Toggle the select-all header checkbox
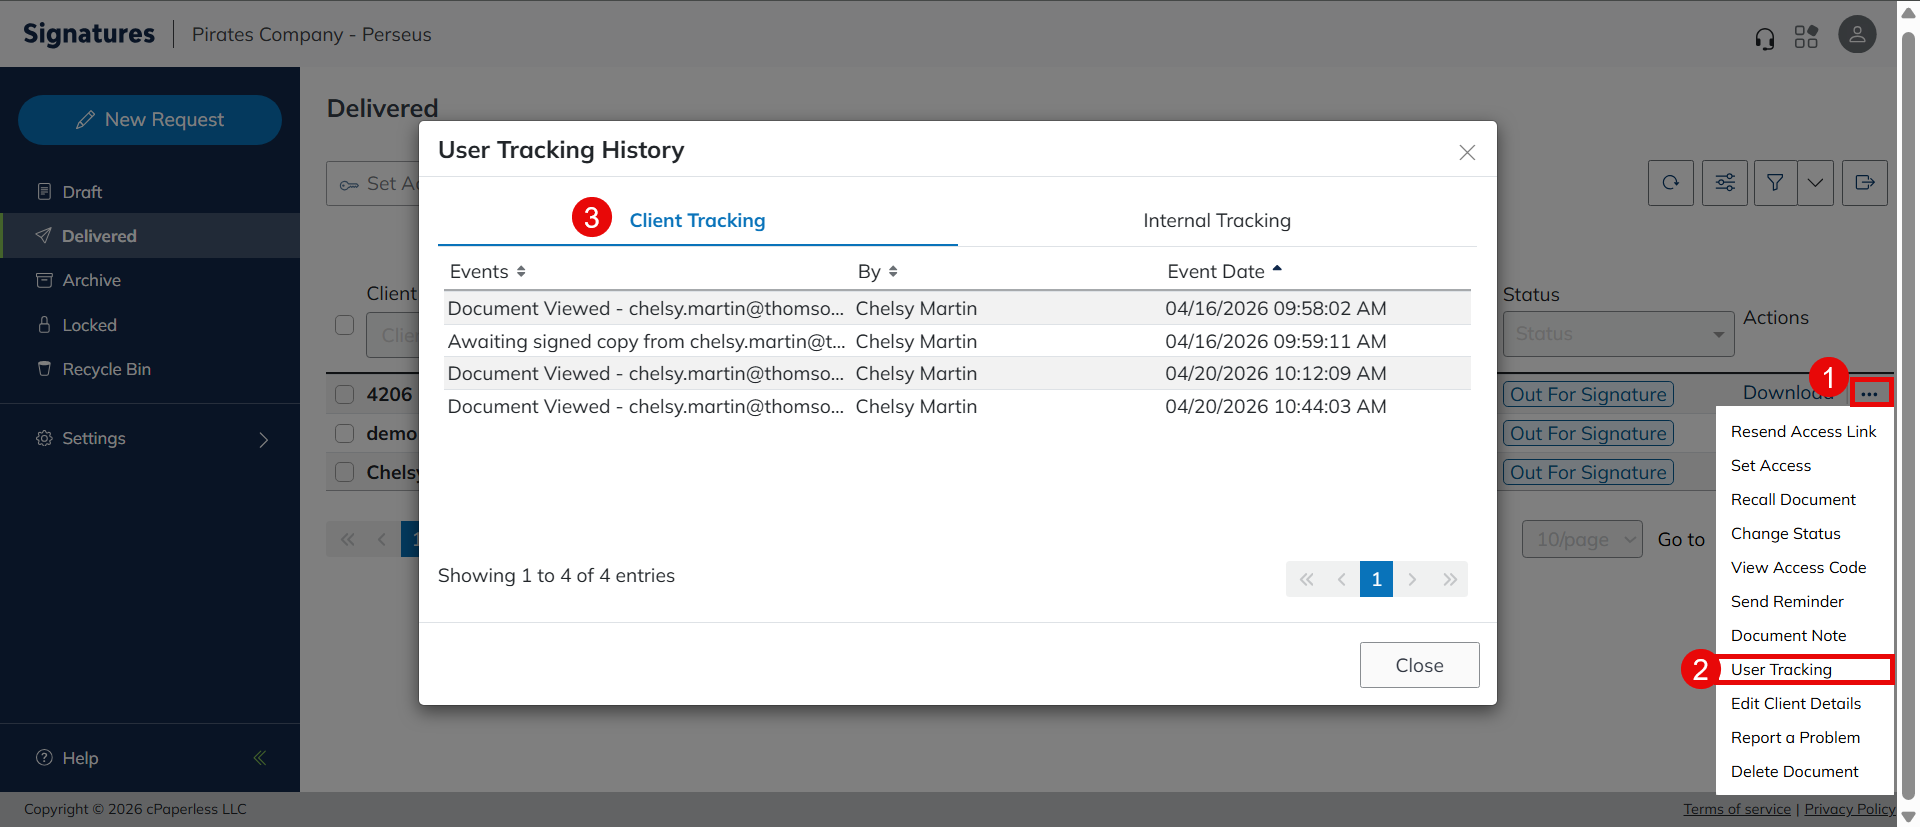Screen dimensions: 1920x827 pyautogui.click(x=345, y=325)
